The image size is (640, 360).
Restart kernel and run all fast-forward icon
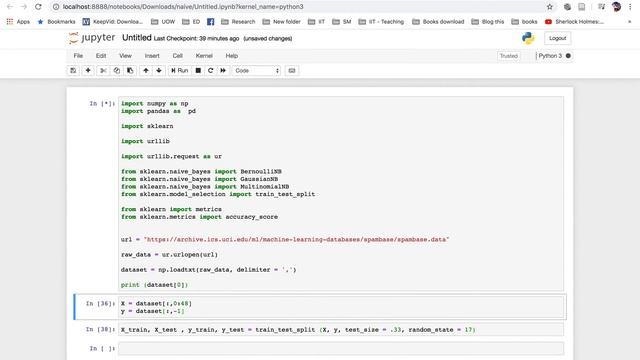tap(223, 71)
